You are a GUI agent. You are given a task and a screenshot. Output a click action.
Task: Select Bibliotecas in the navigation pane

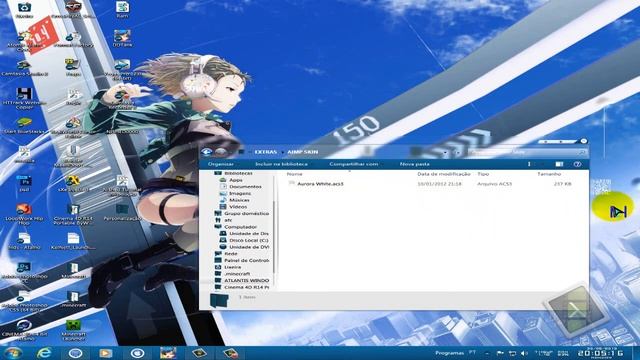click(x=238, y=173)
